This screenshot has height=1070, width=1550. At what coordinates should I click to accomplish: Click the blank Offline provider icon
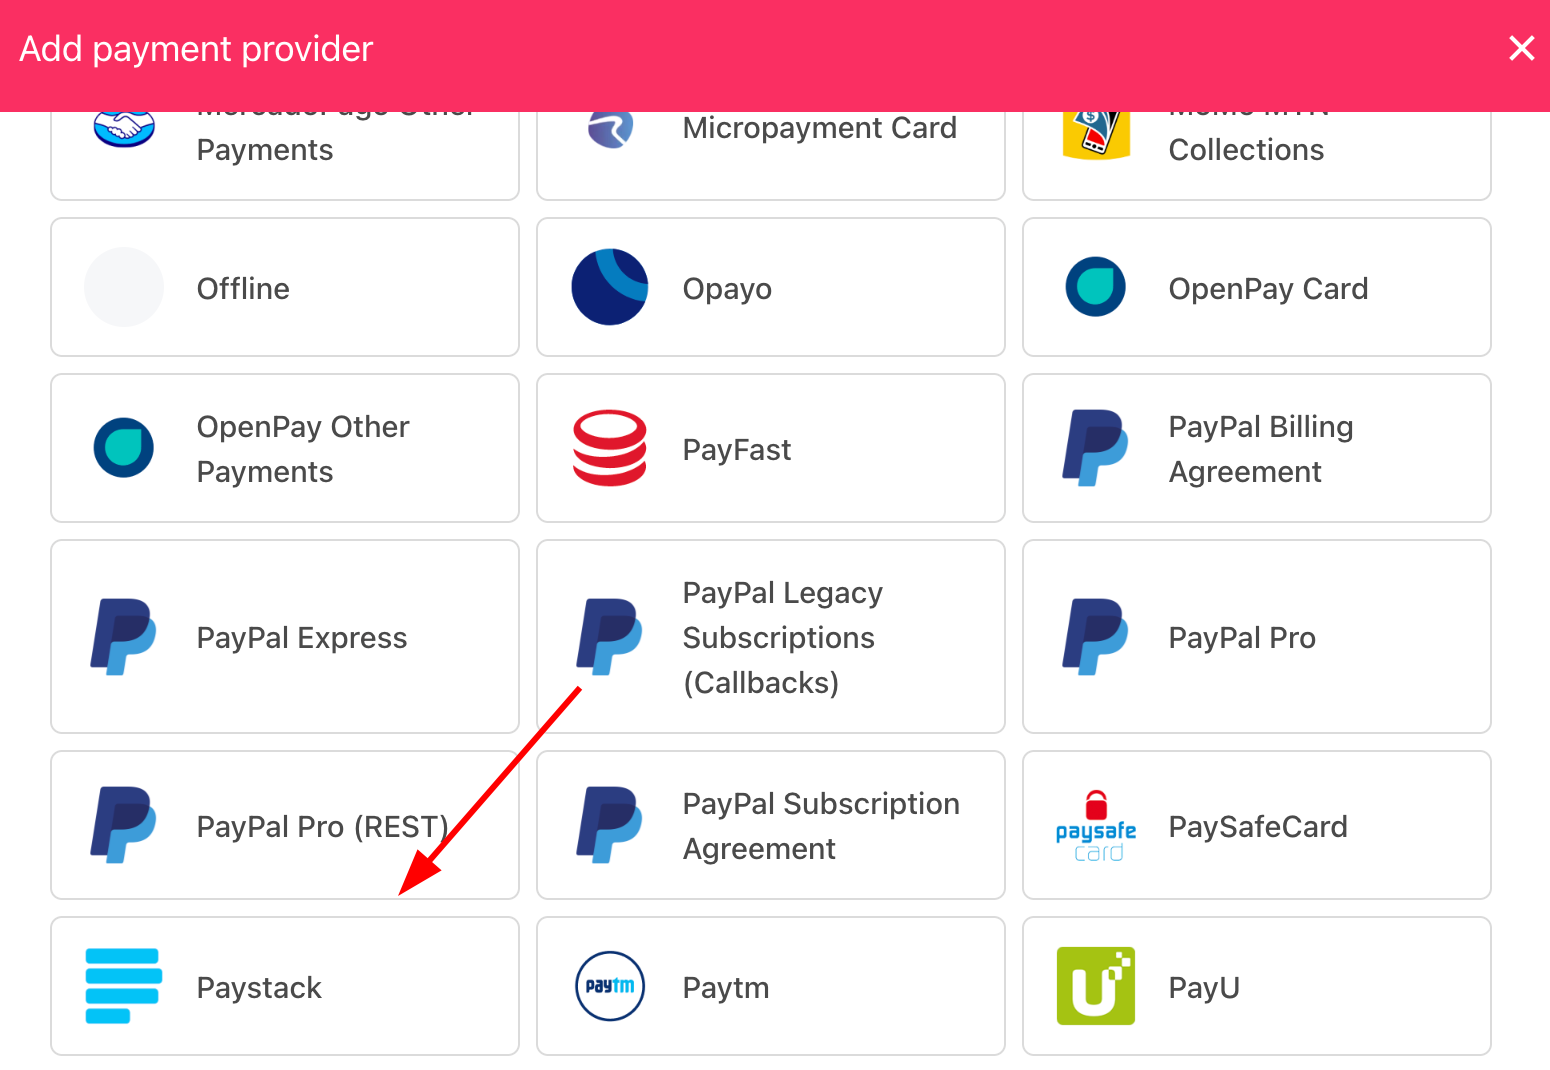pos(124,287)
